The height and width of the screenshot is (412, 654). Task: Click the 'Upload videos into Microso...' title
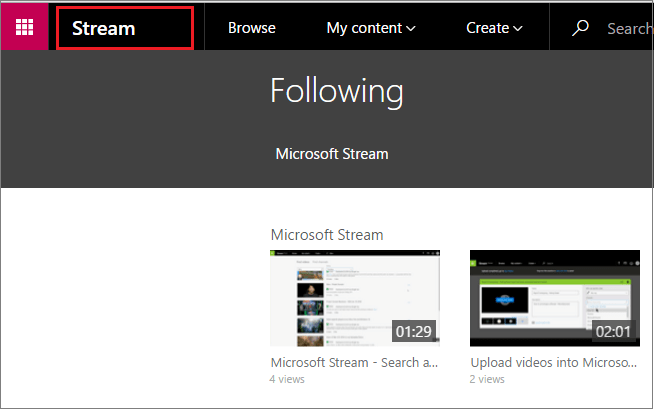coord(553,362)
